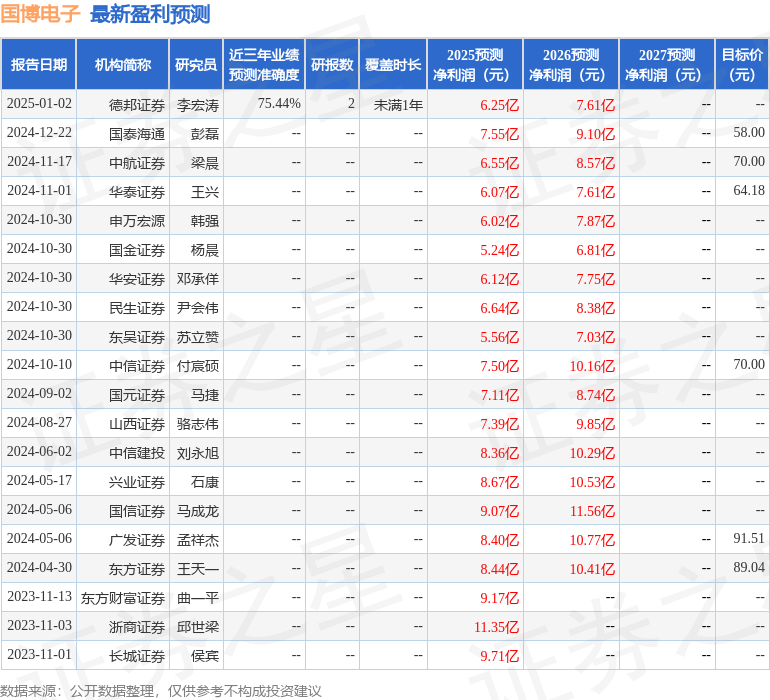The image size is (770, 700).
Task: Open the 德邦证券 institution entry
Action: [x=137, y=104]
